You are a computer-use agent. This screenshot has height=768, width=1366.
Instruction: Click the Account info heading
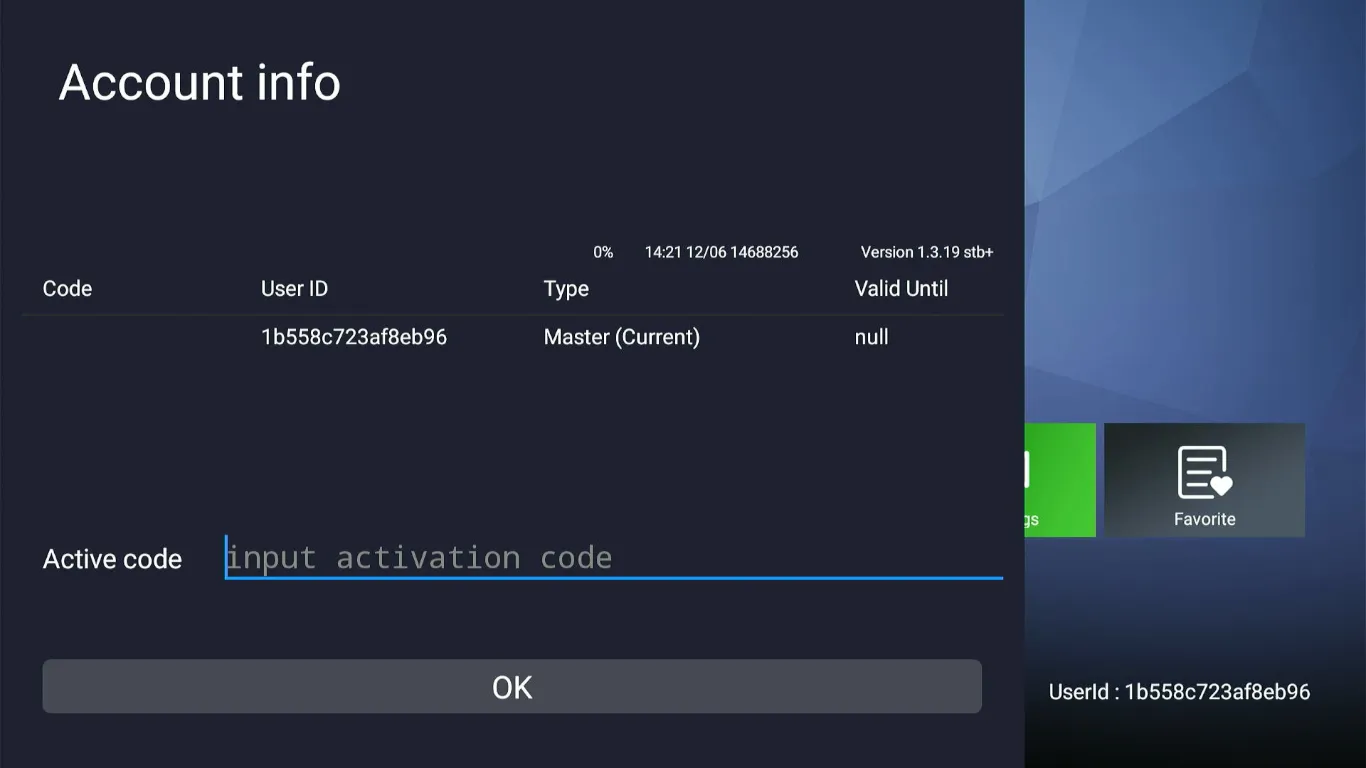click(200, 82)
